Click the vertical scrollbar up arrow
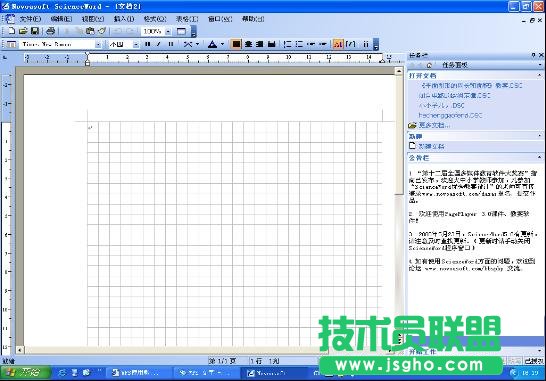This screenshot has height=381, width=546. 399,71
